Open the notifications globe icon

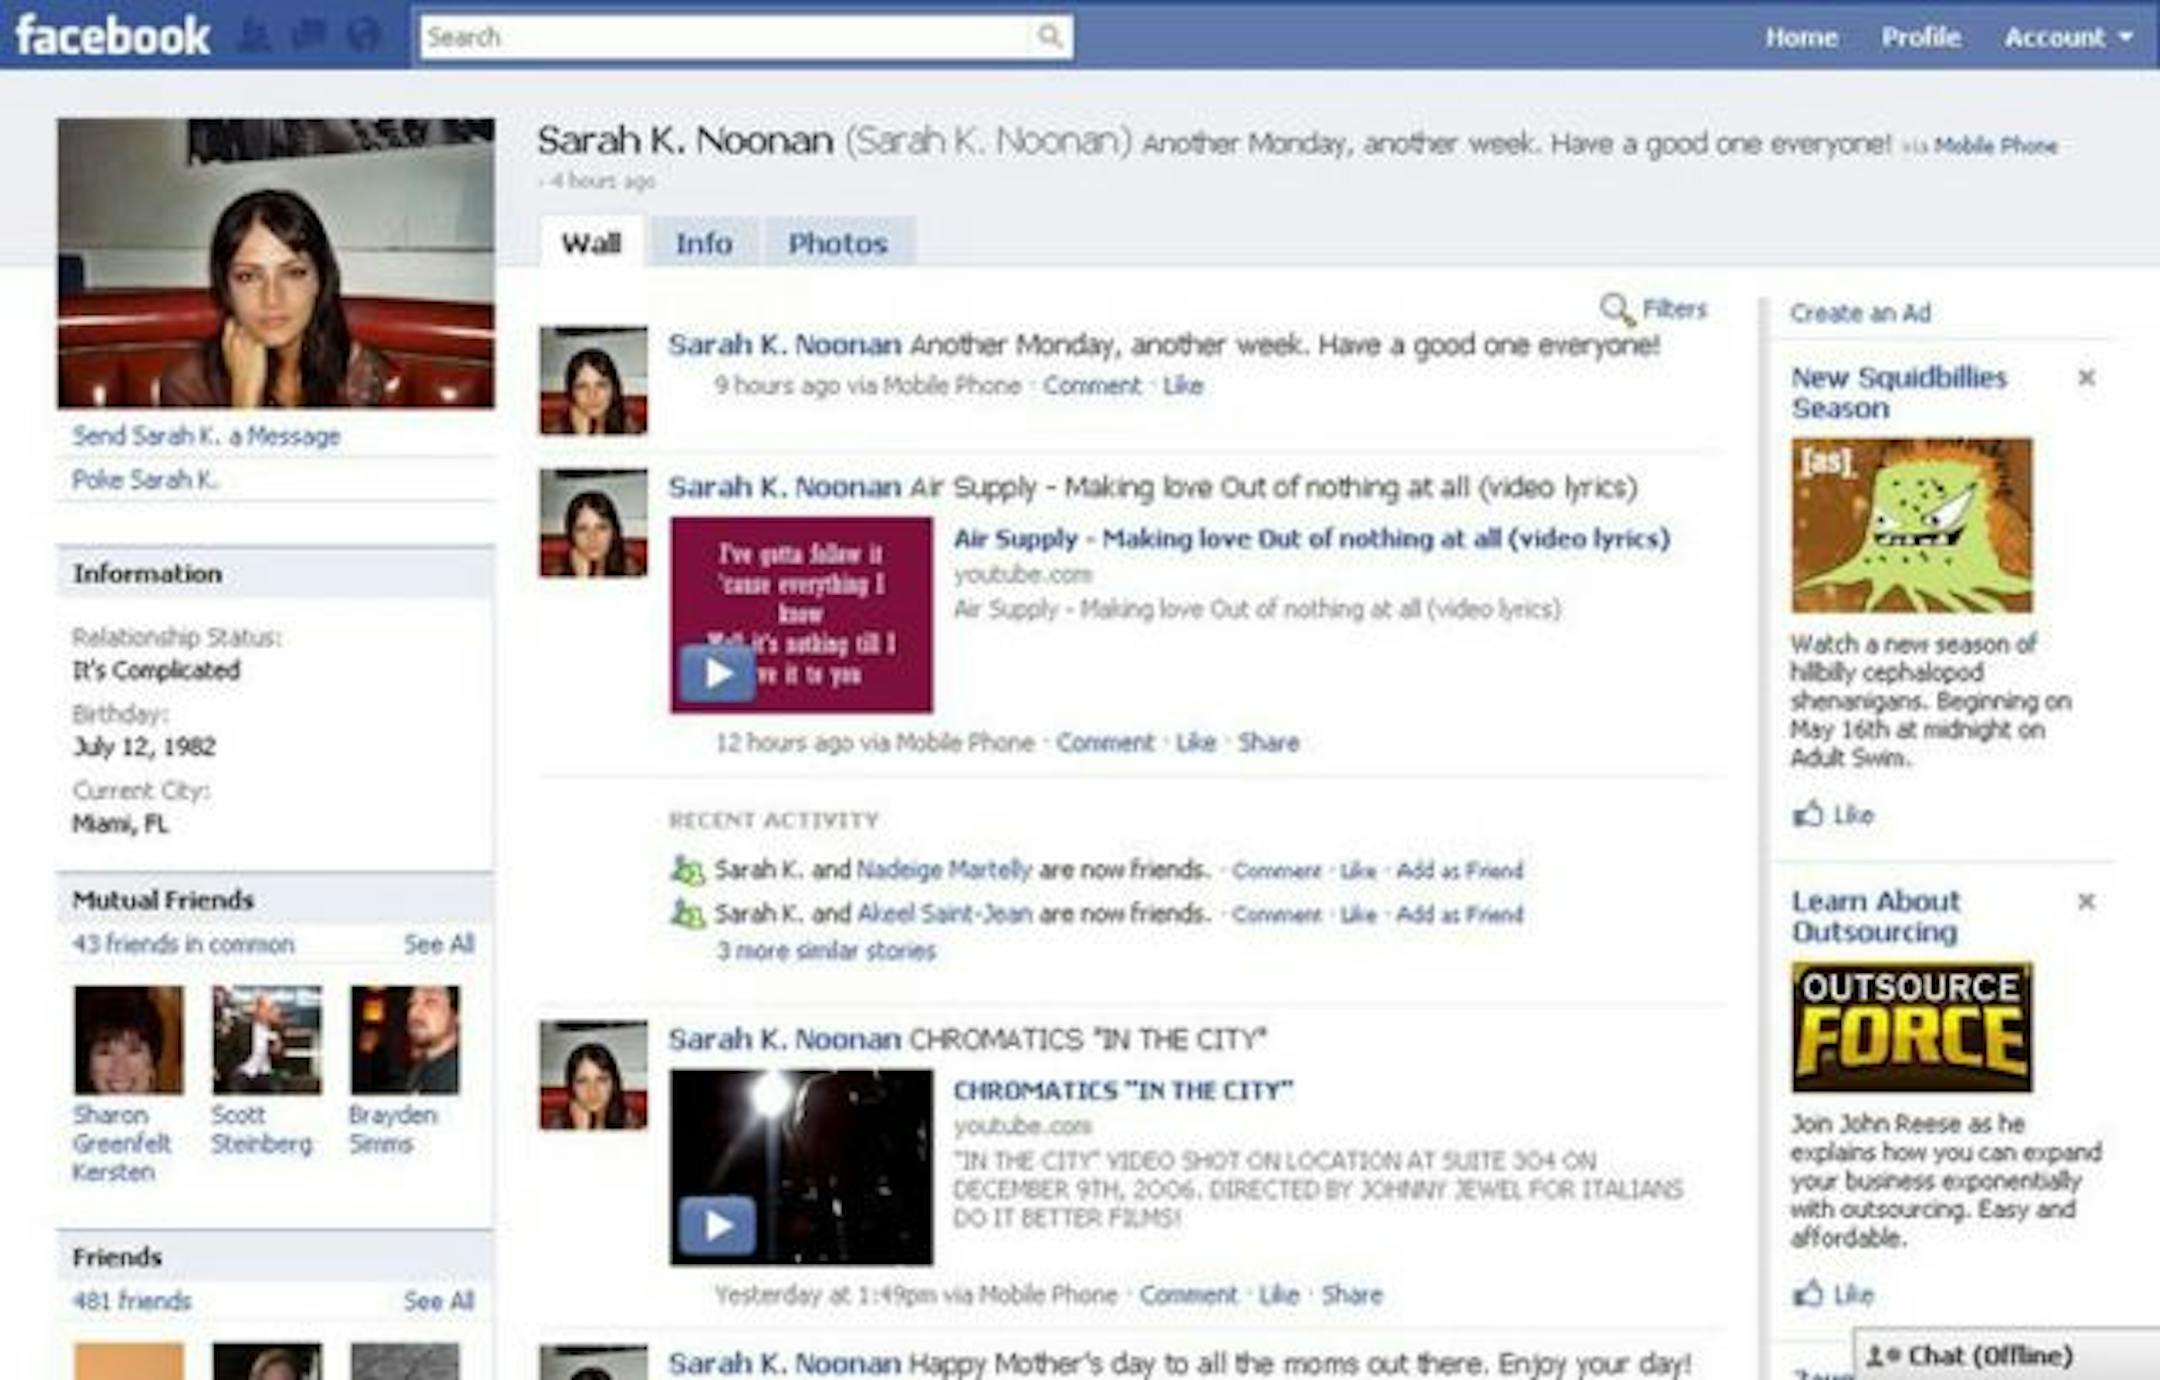[363, 33]
